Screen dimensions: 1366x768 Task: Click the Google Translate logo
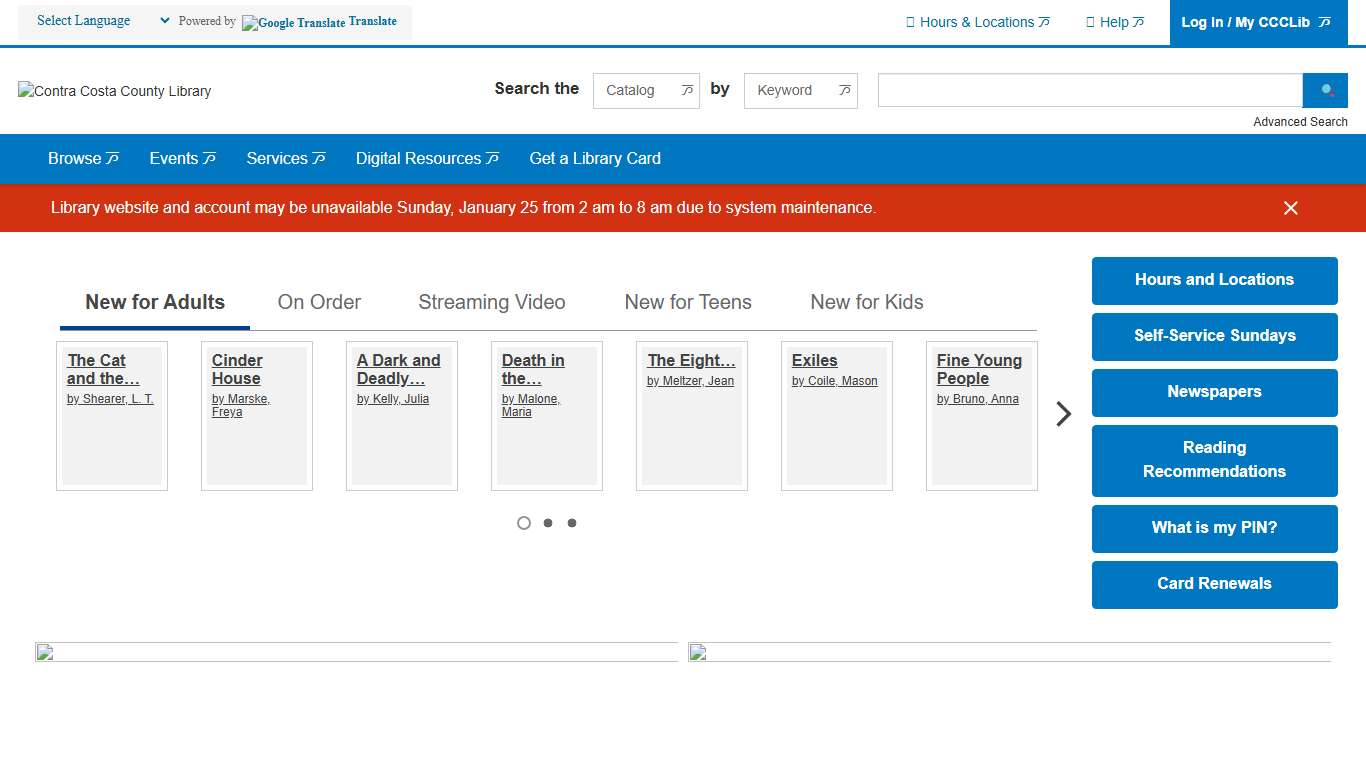click(x=294, y=23)
